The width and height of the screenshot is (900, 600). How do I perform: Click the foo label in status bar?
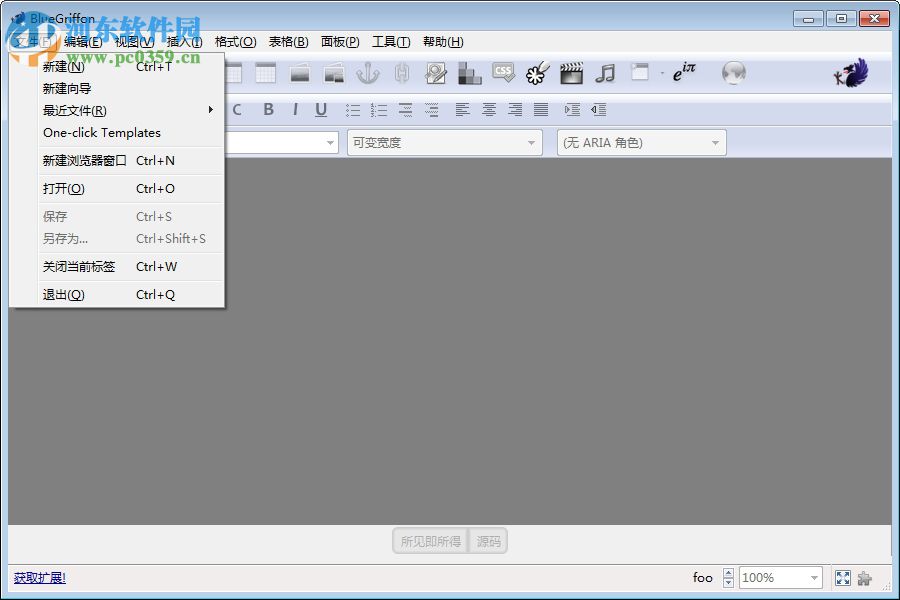pos(703,578)
